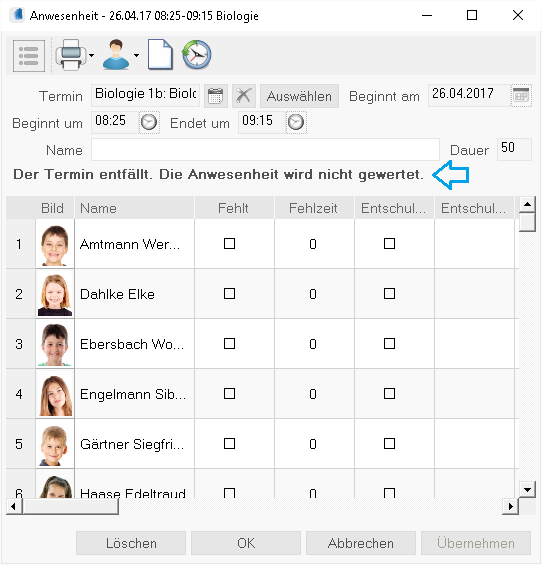Expand the printer dropdown arrow
Screen dimensions: 542x565
(x=91, y=55)
